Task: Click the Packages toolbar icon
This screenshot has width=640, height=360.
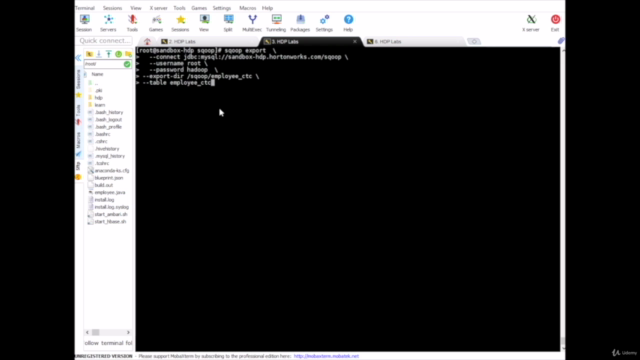Action: (x=300, y=23)
